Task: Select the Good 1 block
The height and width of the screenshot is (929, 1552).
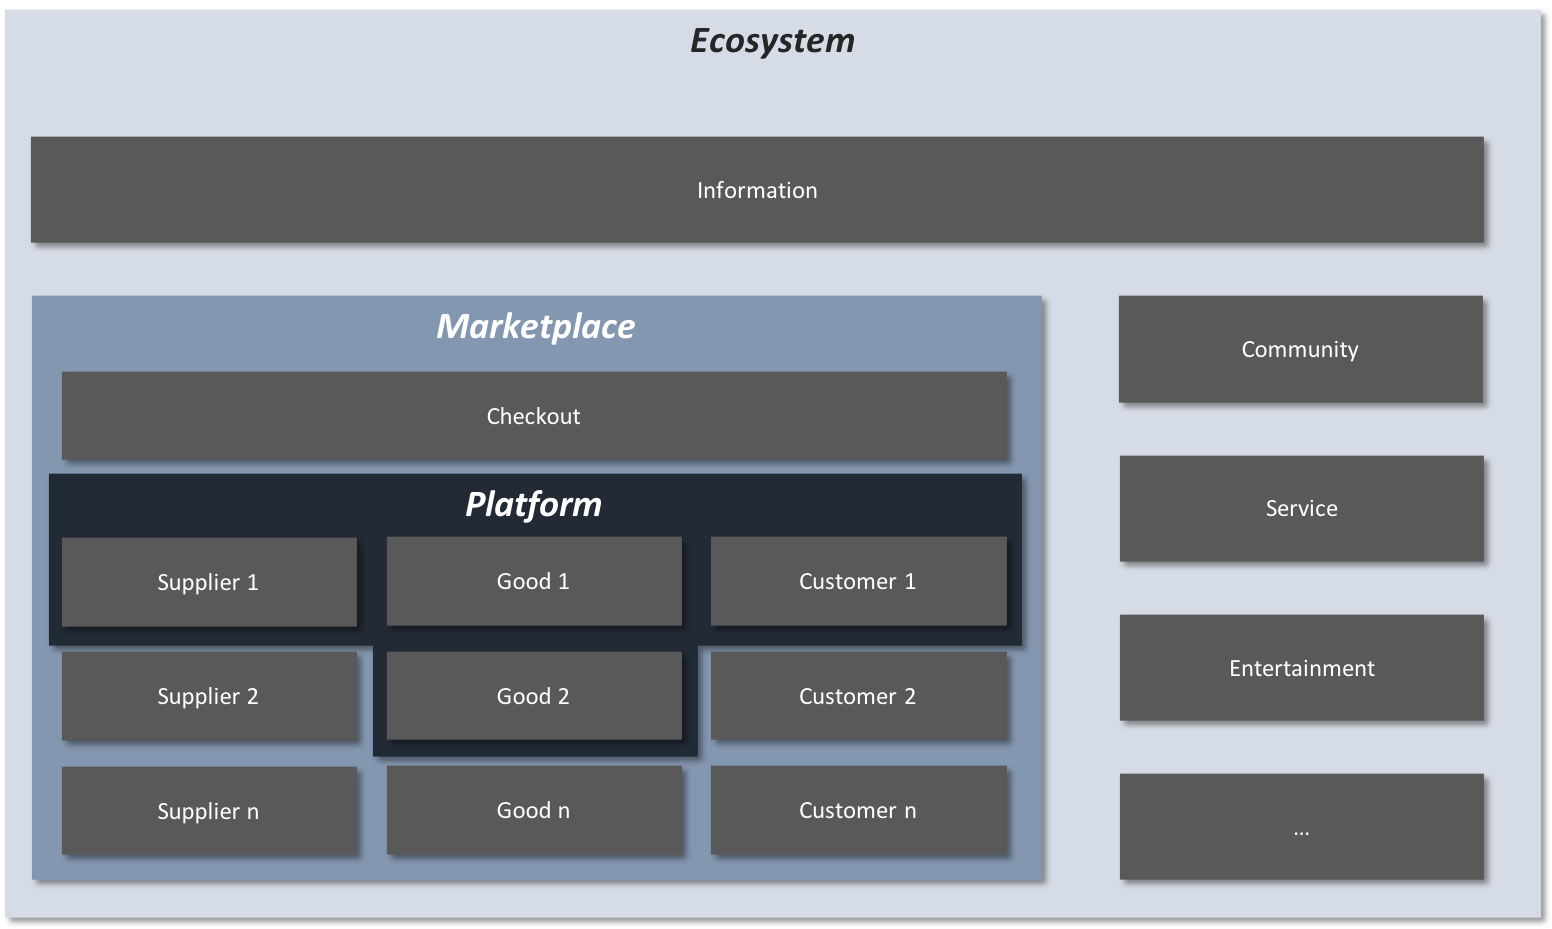Action: tap(534, 581)
